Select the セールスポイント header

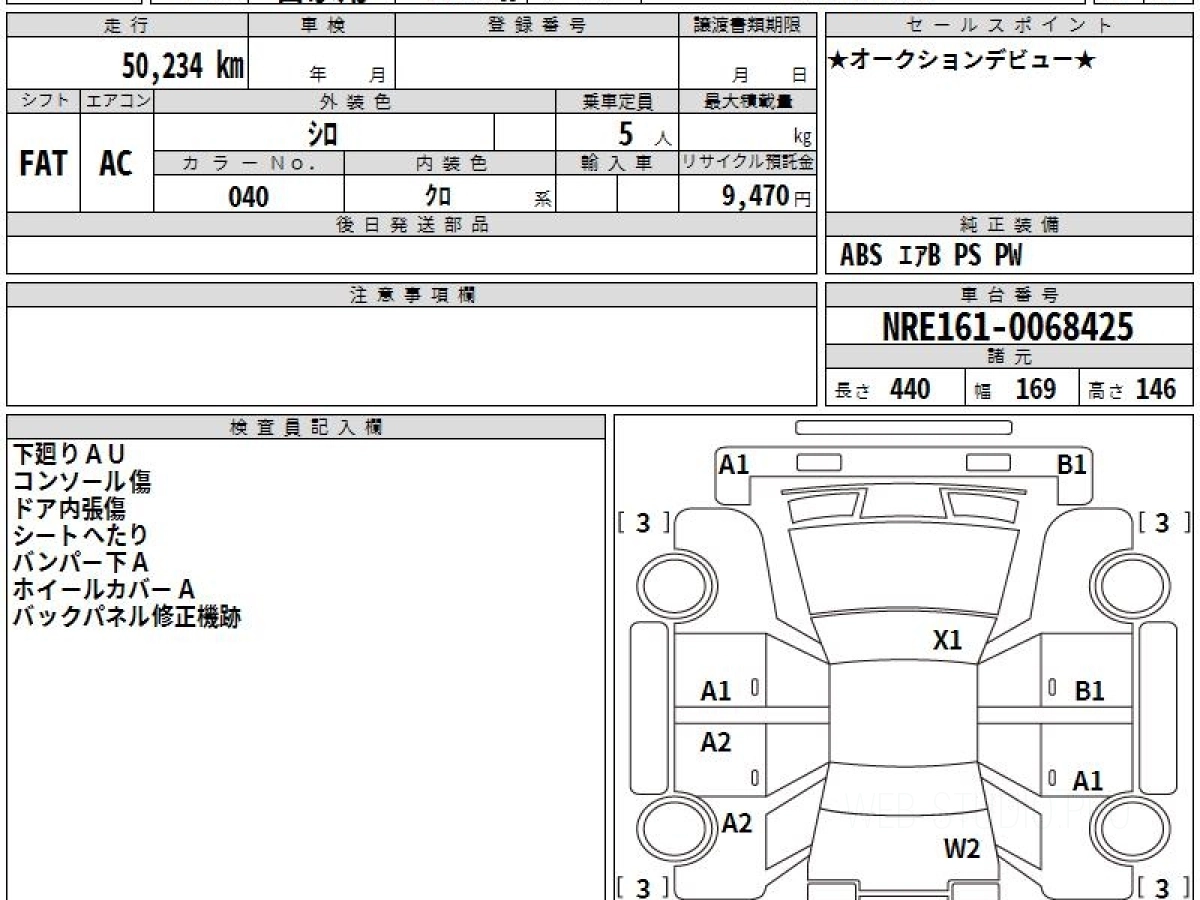(1010, 27)
